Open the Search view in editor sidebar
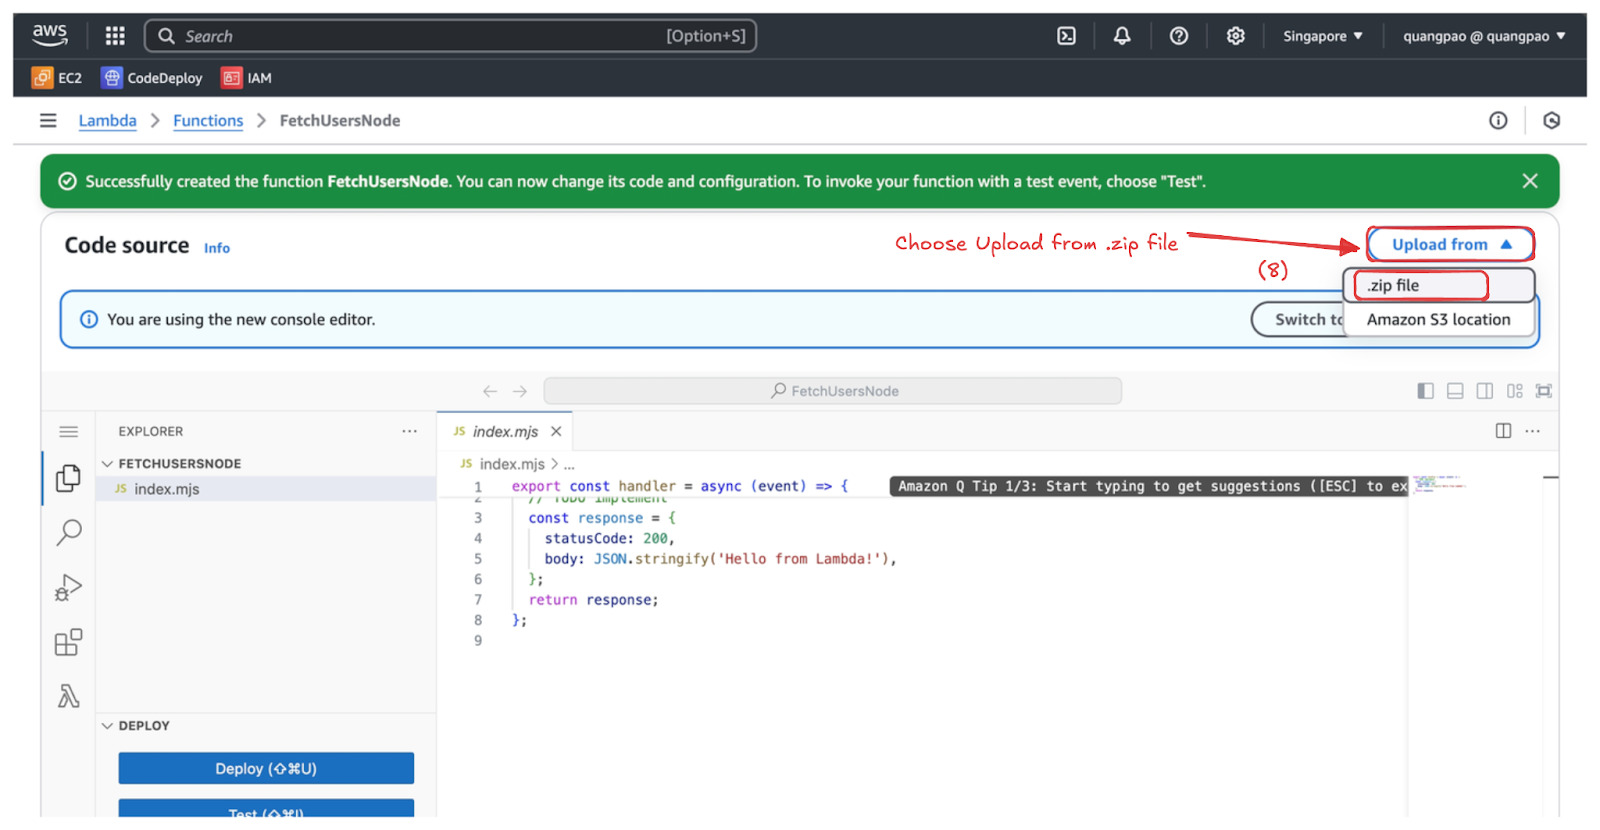 (x=68, y=532)
